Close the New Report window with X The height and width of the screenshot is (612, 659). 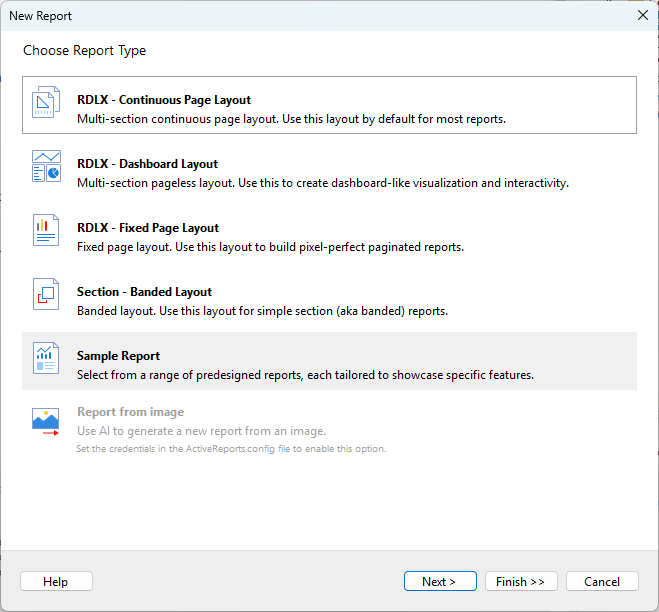pyautogui.click(x=642, y=15)
